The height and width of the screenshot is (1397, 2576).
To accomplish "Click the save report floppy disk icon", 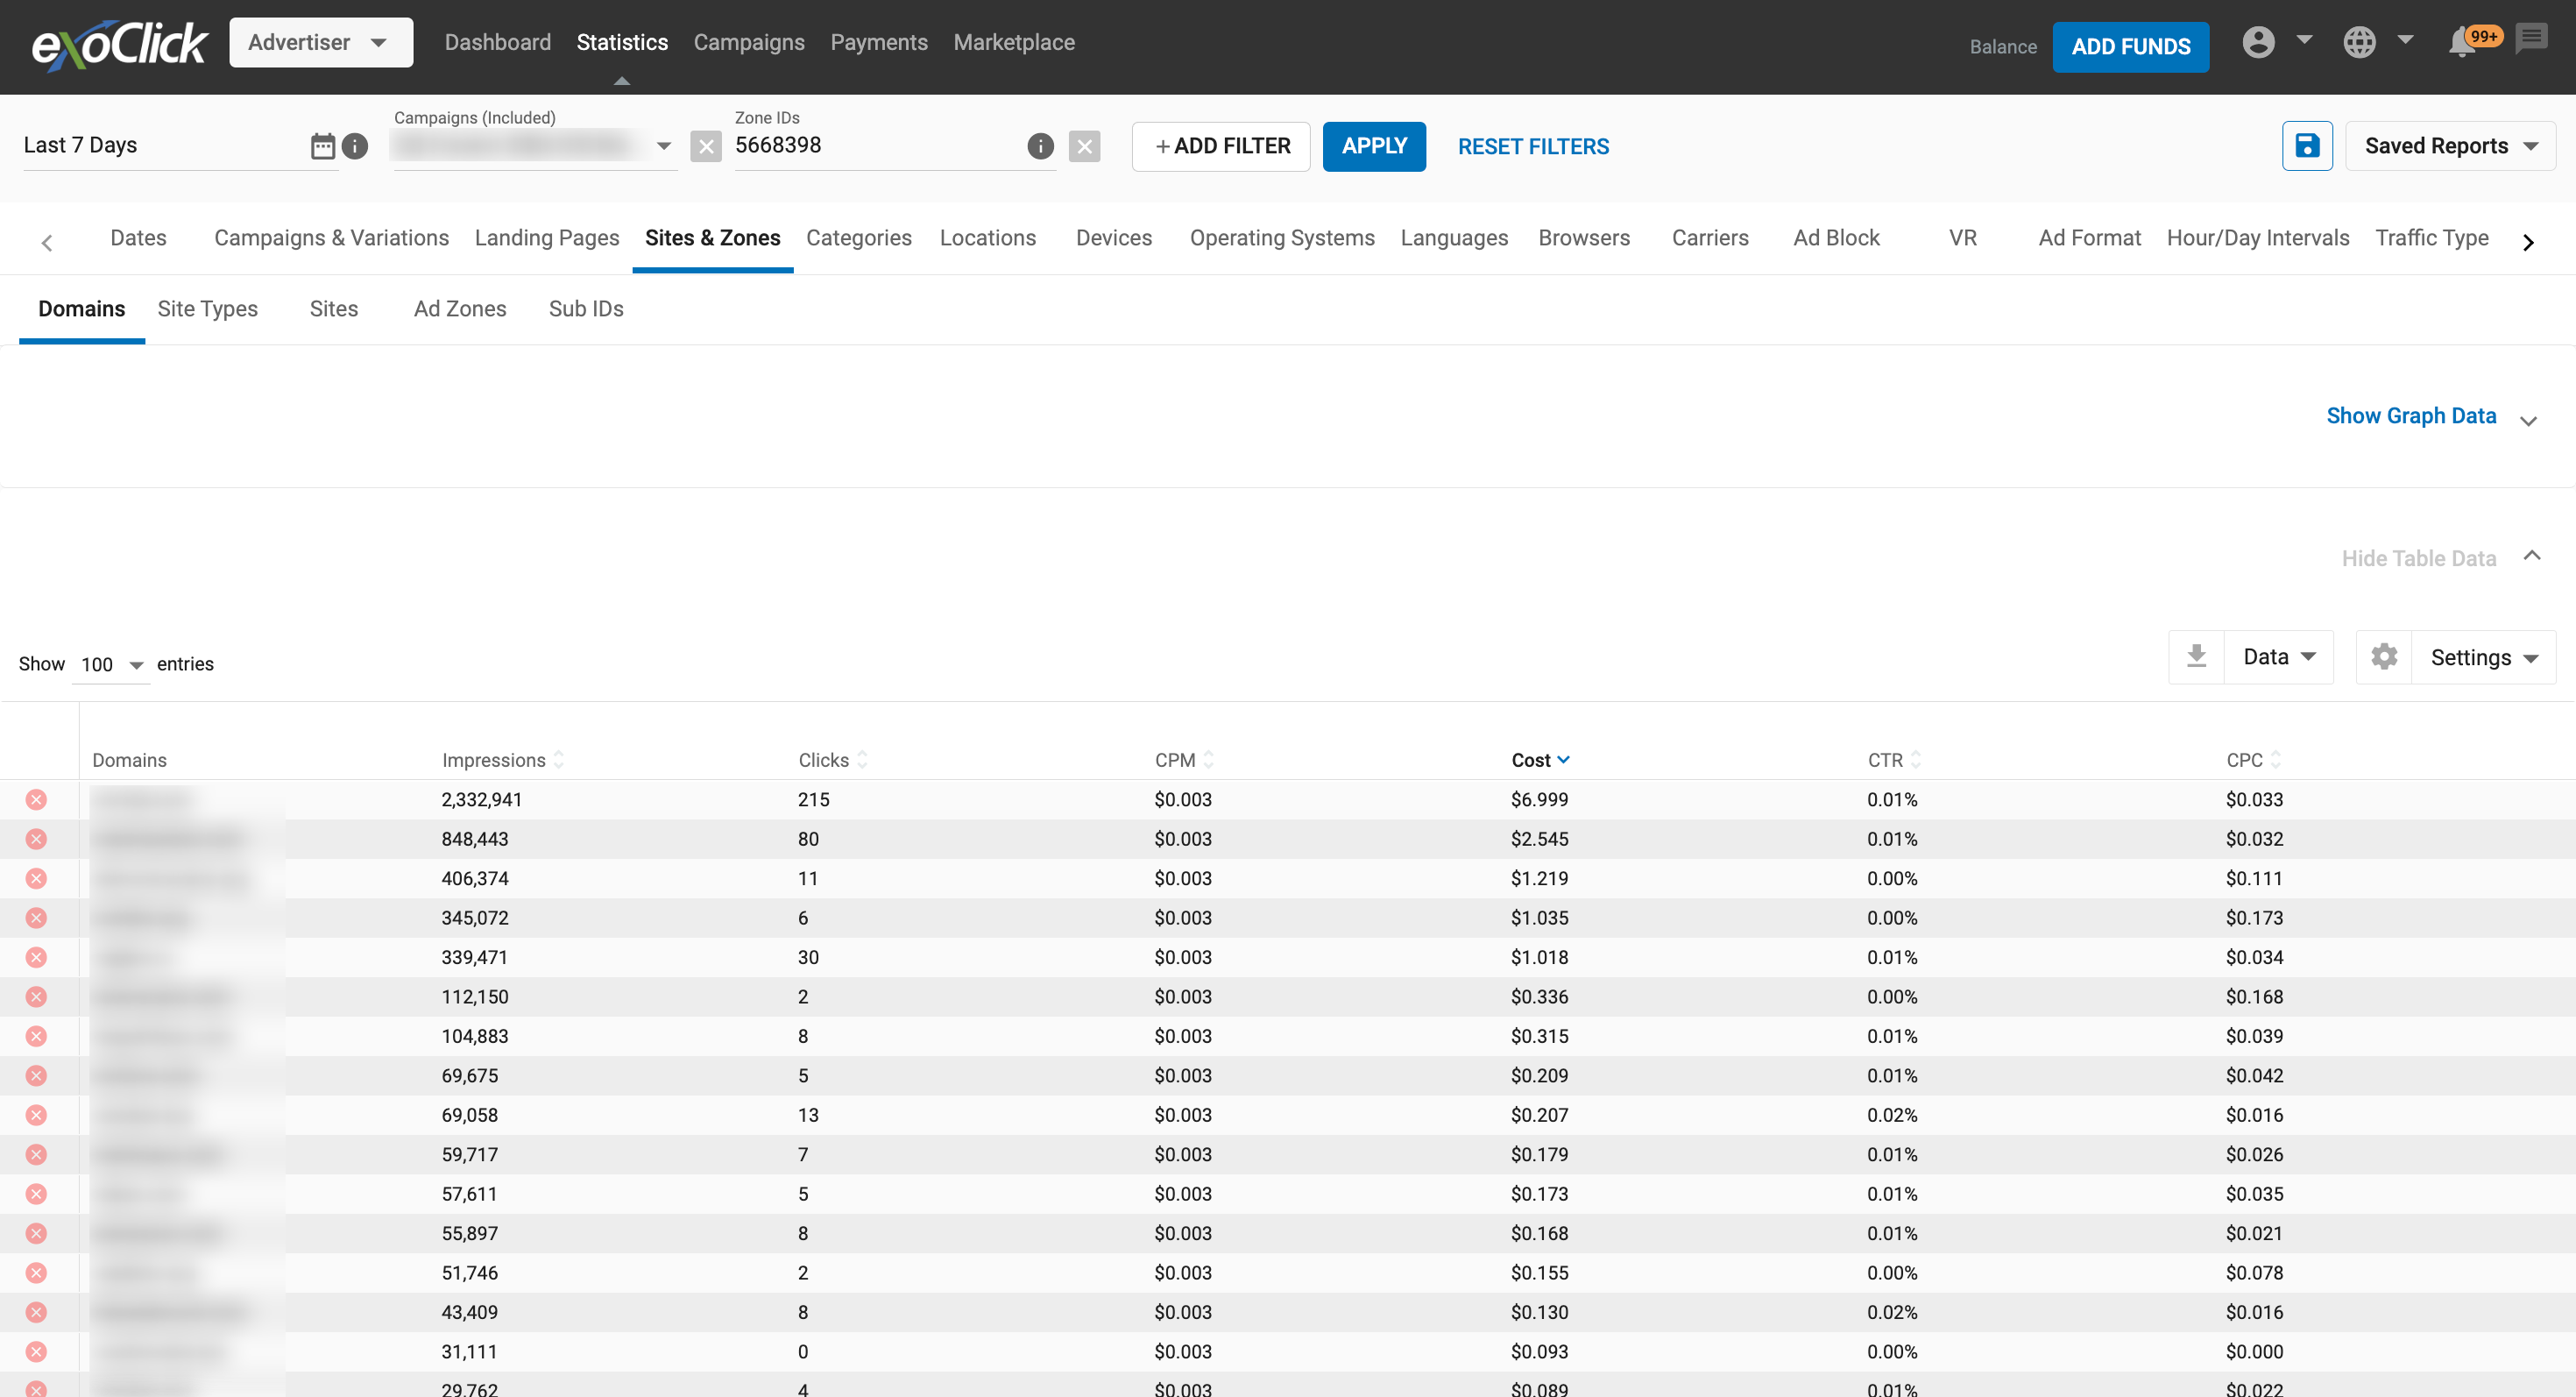I will (2306, 146).
